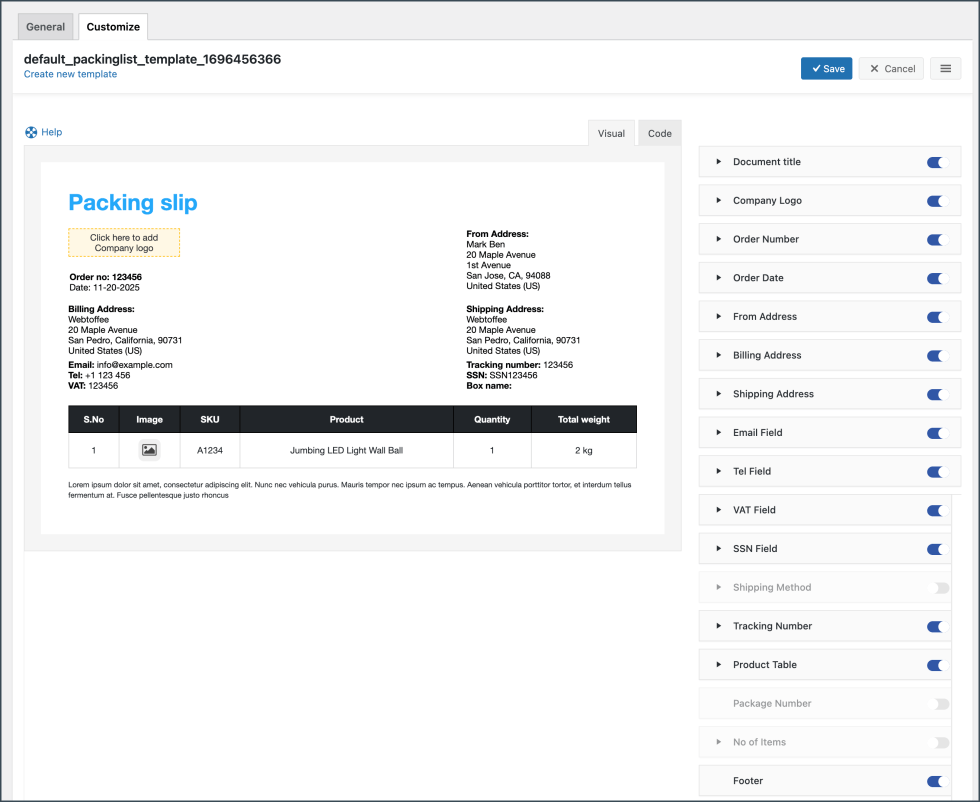
Task: Expand Document title section arrow
Action: pyautogui.click(x=719, y=162)
